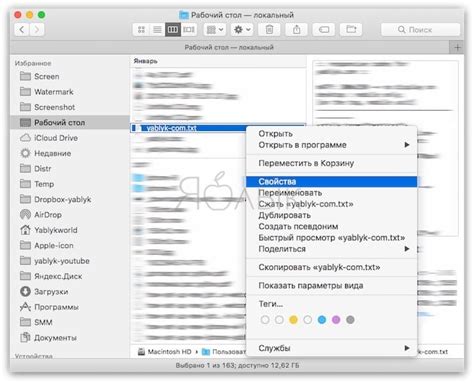Image resolution: width=474 pixels, height=383 pixels.
Task: Click Пользователи folder in the path bar
Action: coord(224,352)
